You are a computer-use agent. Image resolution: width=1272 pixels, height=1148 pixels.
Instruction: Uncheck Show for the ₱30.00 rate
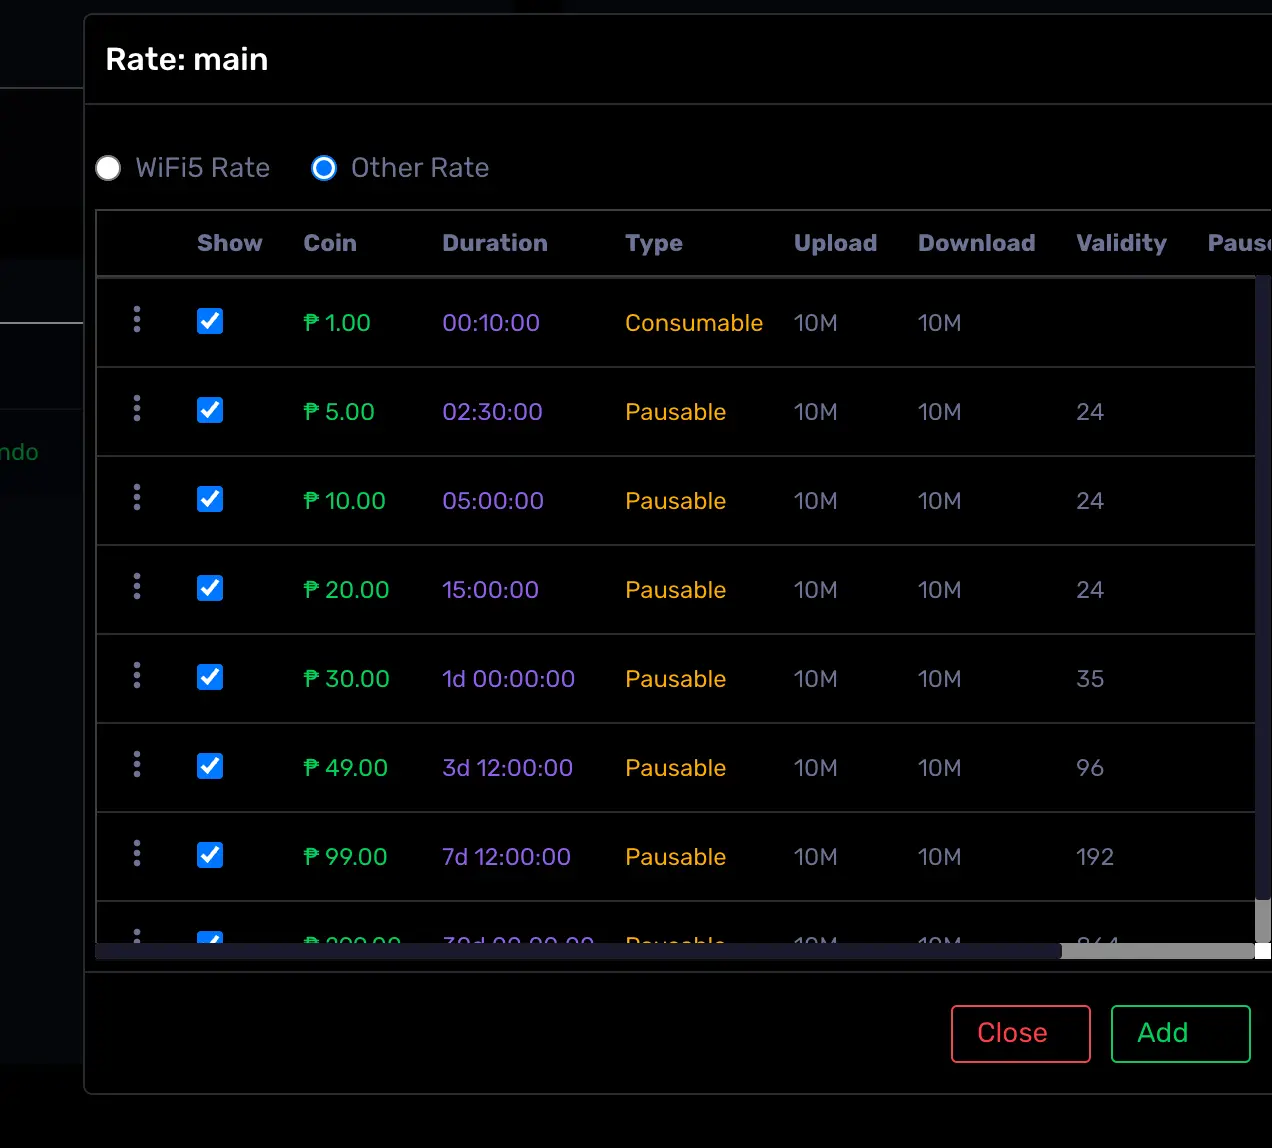[210, 677]
